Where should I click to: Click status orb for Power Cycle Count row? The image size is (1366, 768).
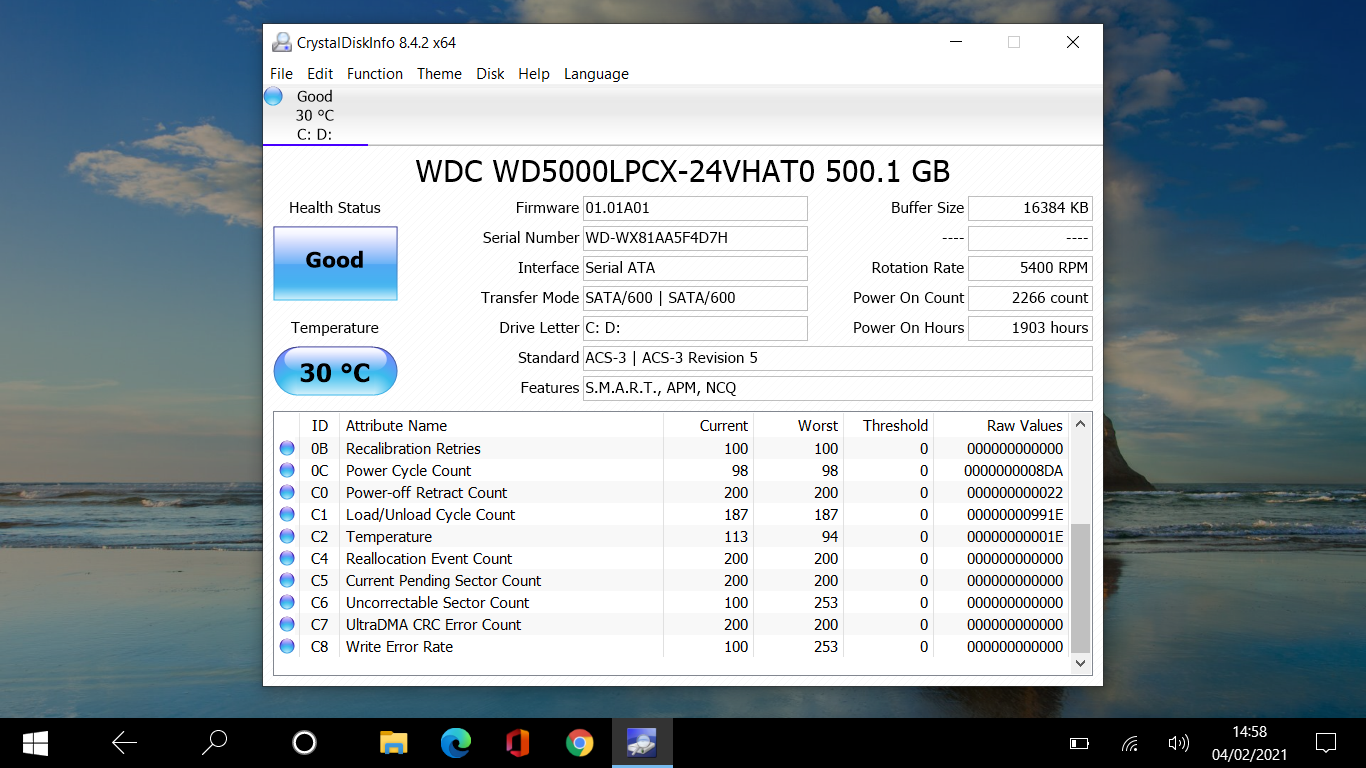coord(287,471)
